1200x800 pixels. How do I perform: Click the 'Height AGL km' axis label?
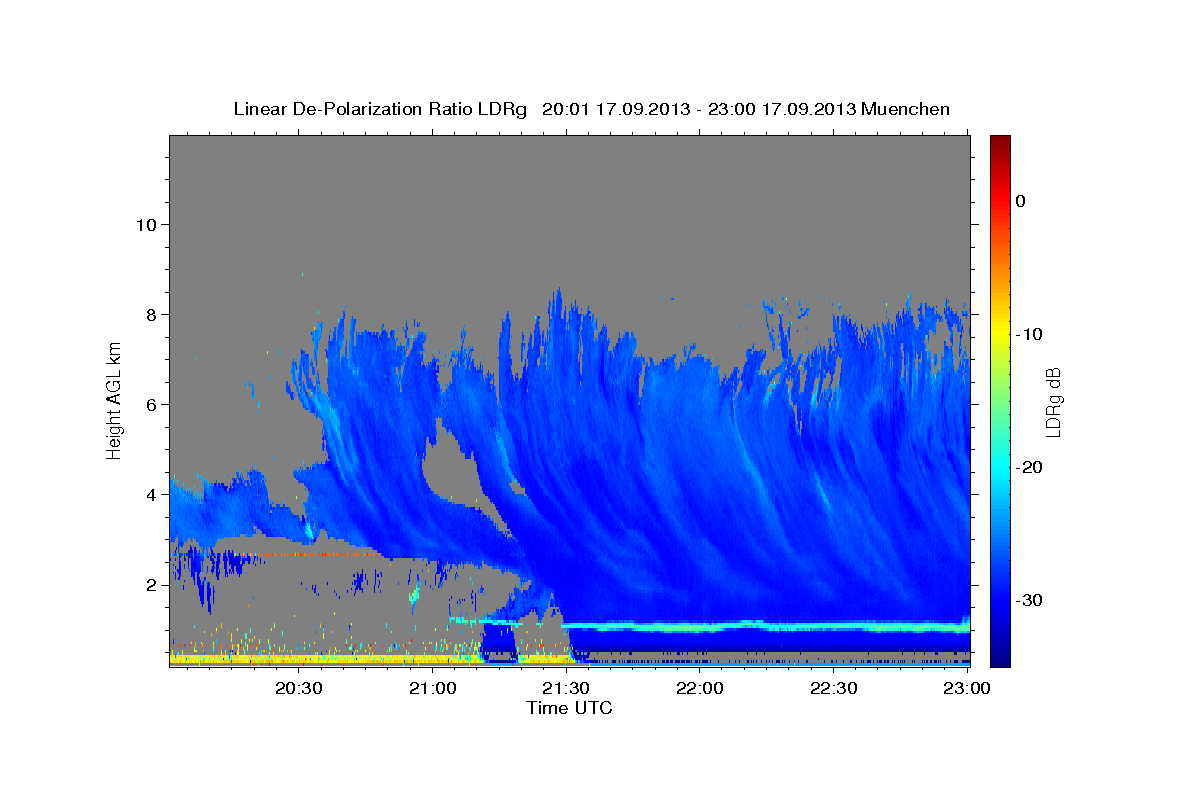click(115, 400)
